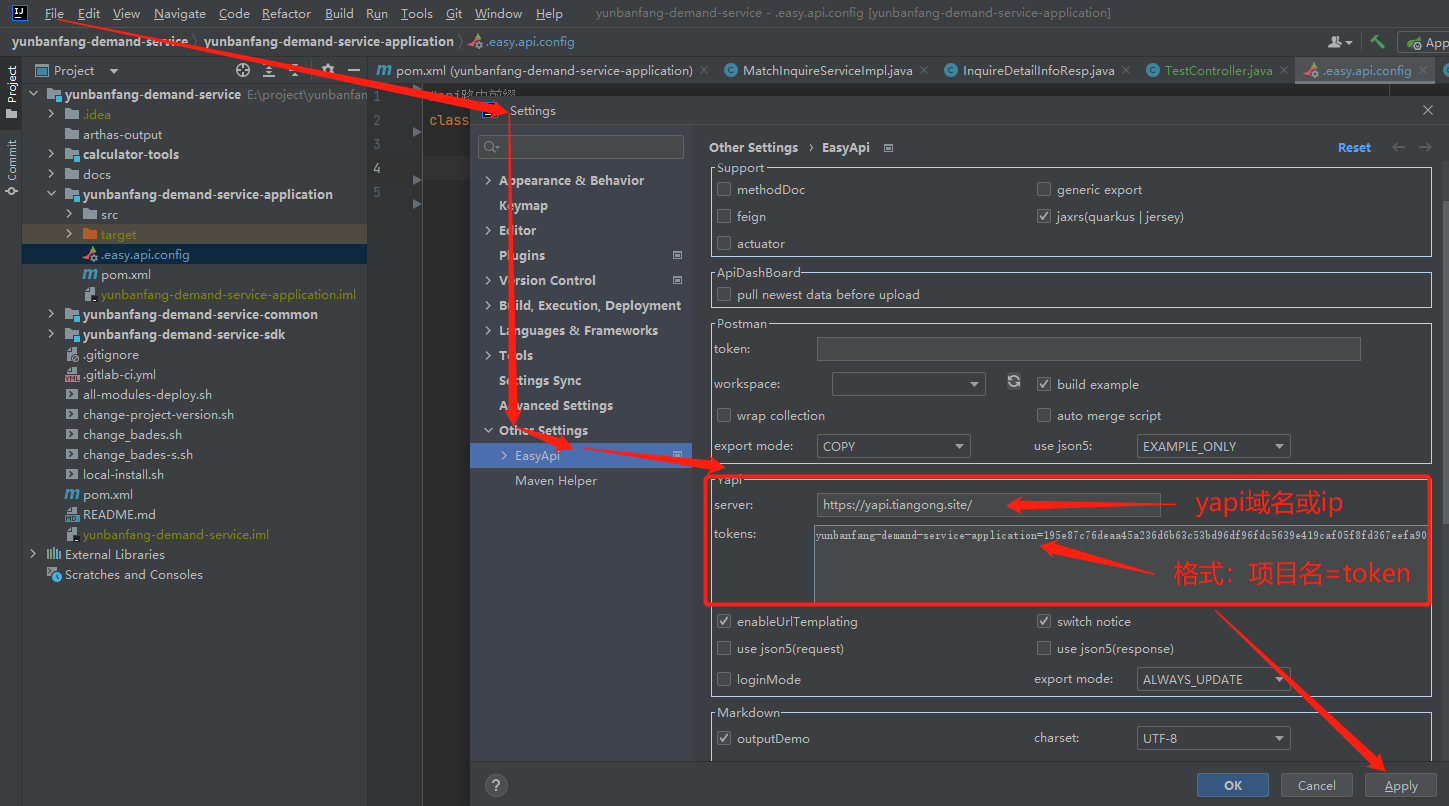Viewport: 1449px width, 806px height.
Task: Open Project panel gear options
Action: point(328,70)
